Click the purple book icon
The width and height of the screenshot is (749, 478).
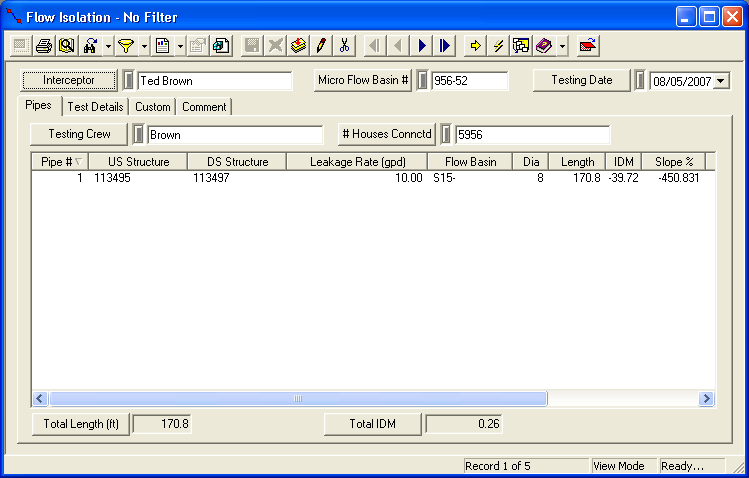tap(544, 46)
